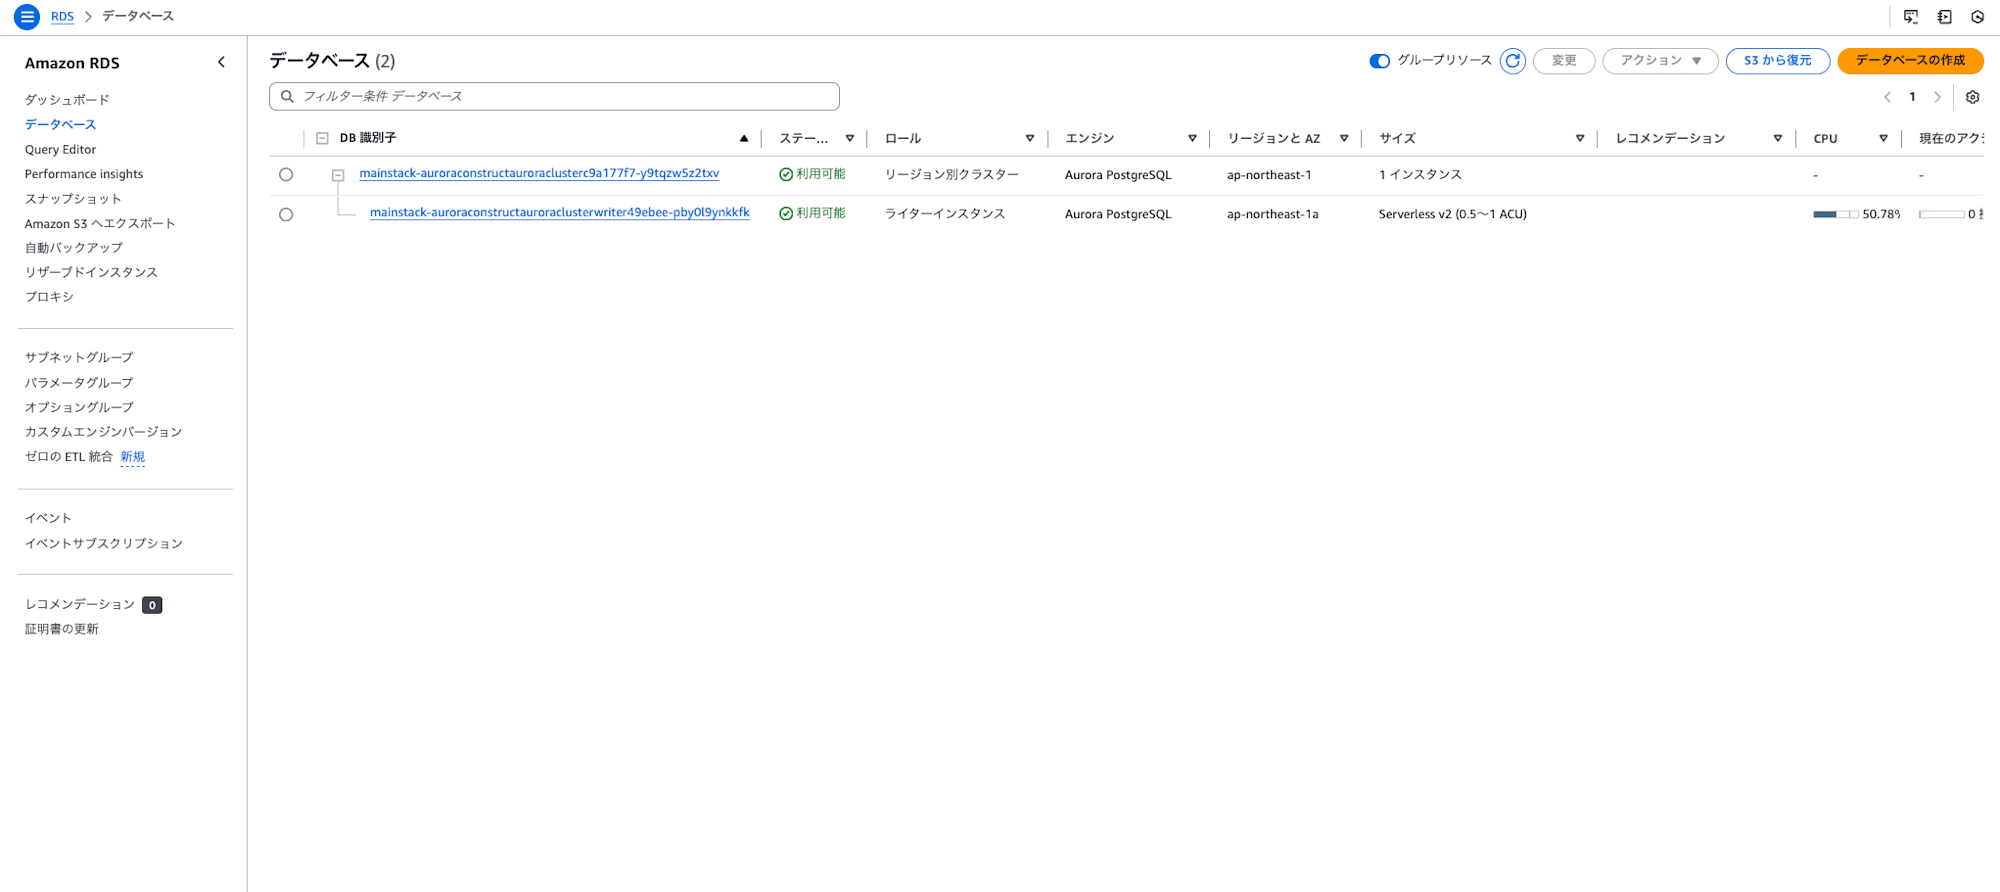Click データベースの作成 button

(1910, 61)
